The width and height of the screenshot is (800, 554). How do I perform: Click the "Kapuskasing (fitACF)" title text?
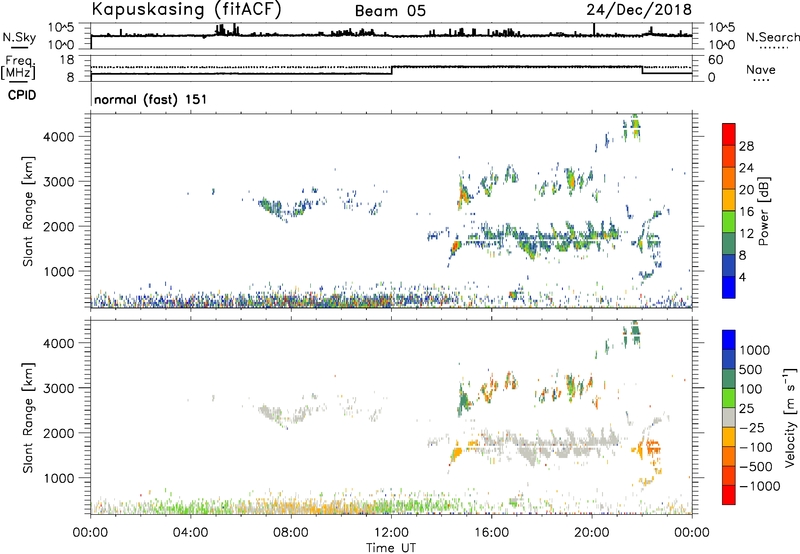186,9
